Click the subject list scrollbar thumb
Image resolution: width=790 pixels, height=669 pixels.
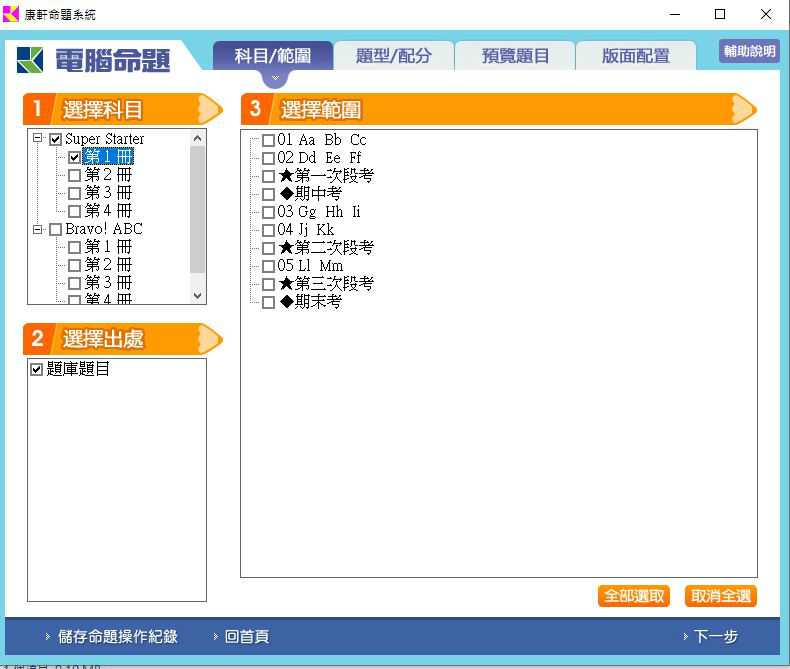tap(198, 209)
